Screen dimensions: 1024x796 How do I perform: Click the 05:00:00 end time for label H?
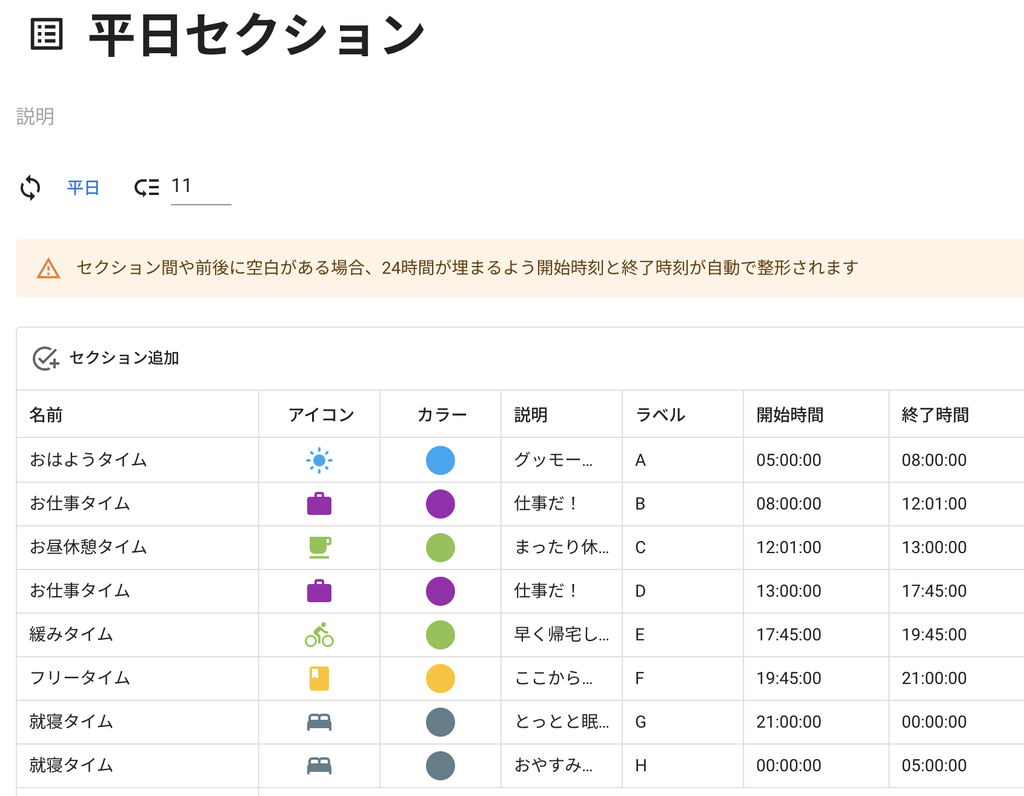tap(935, 765)
